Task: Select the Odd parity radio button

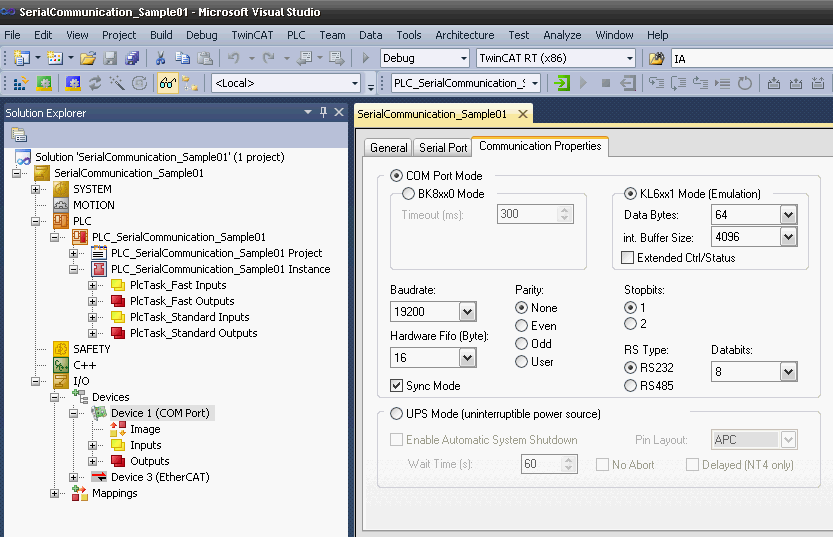Action: click(x=522, y=344)
